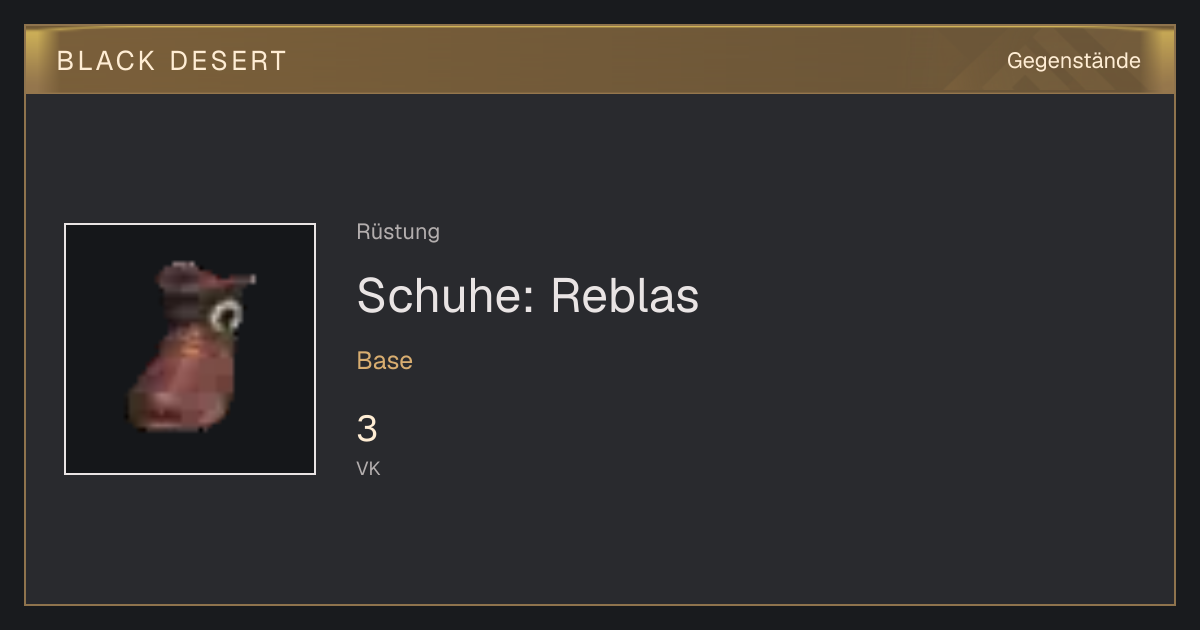Select the white-bordered item image frame
1200x630 pixels.
pyautogui.click(x=190, y=349)
